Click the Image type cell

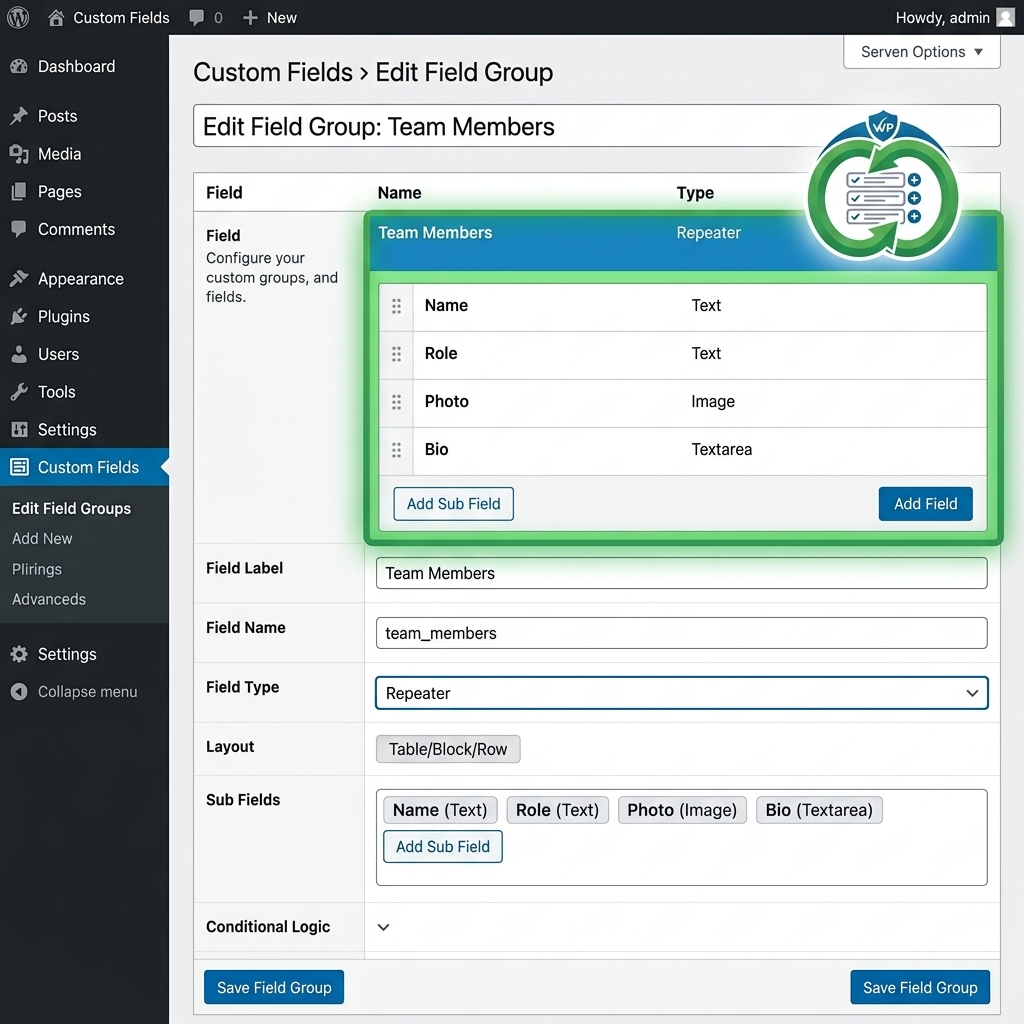712,402
